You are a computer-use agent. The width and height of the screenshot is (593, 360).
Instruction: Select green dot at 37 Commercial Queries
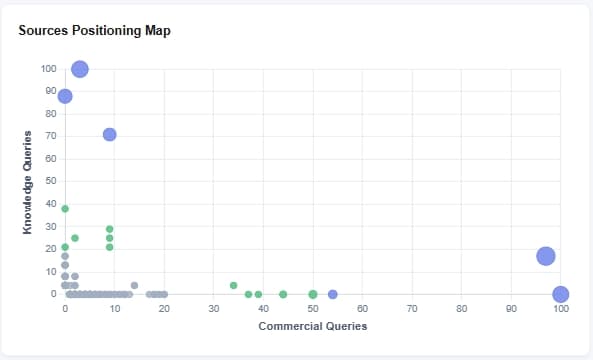click(x=248, y=294)
